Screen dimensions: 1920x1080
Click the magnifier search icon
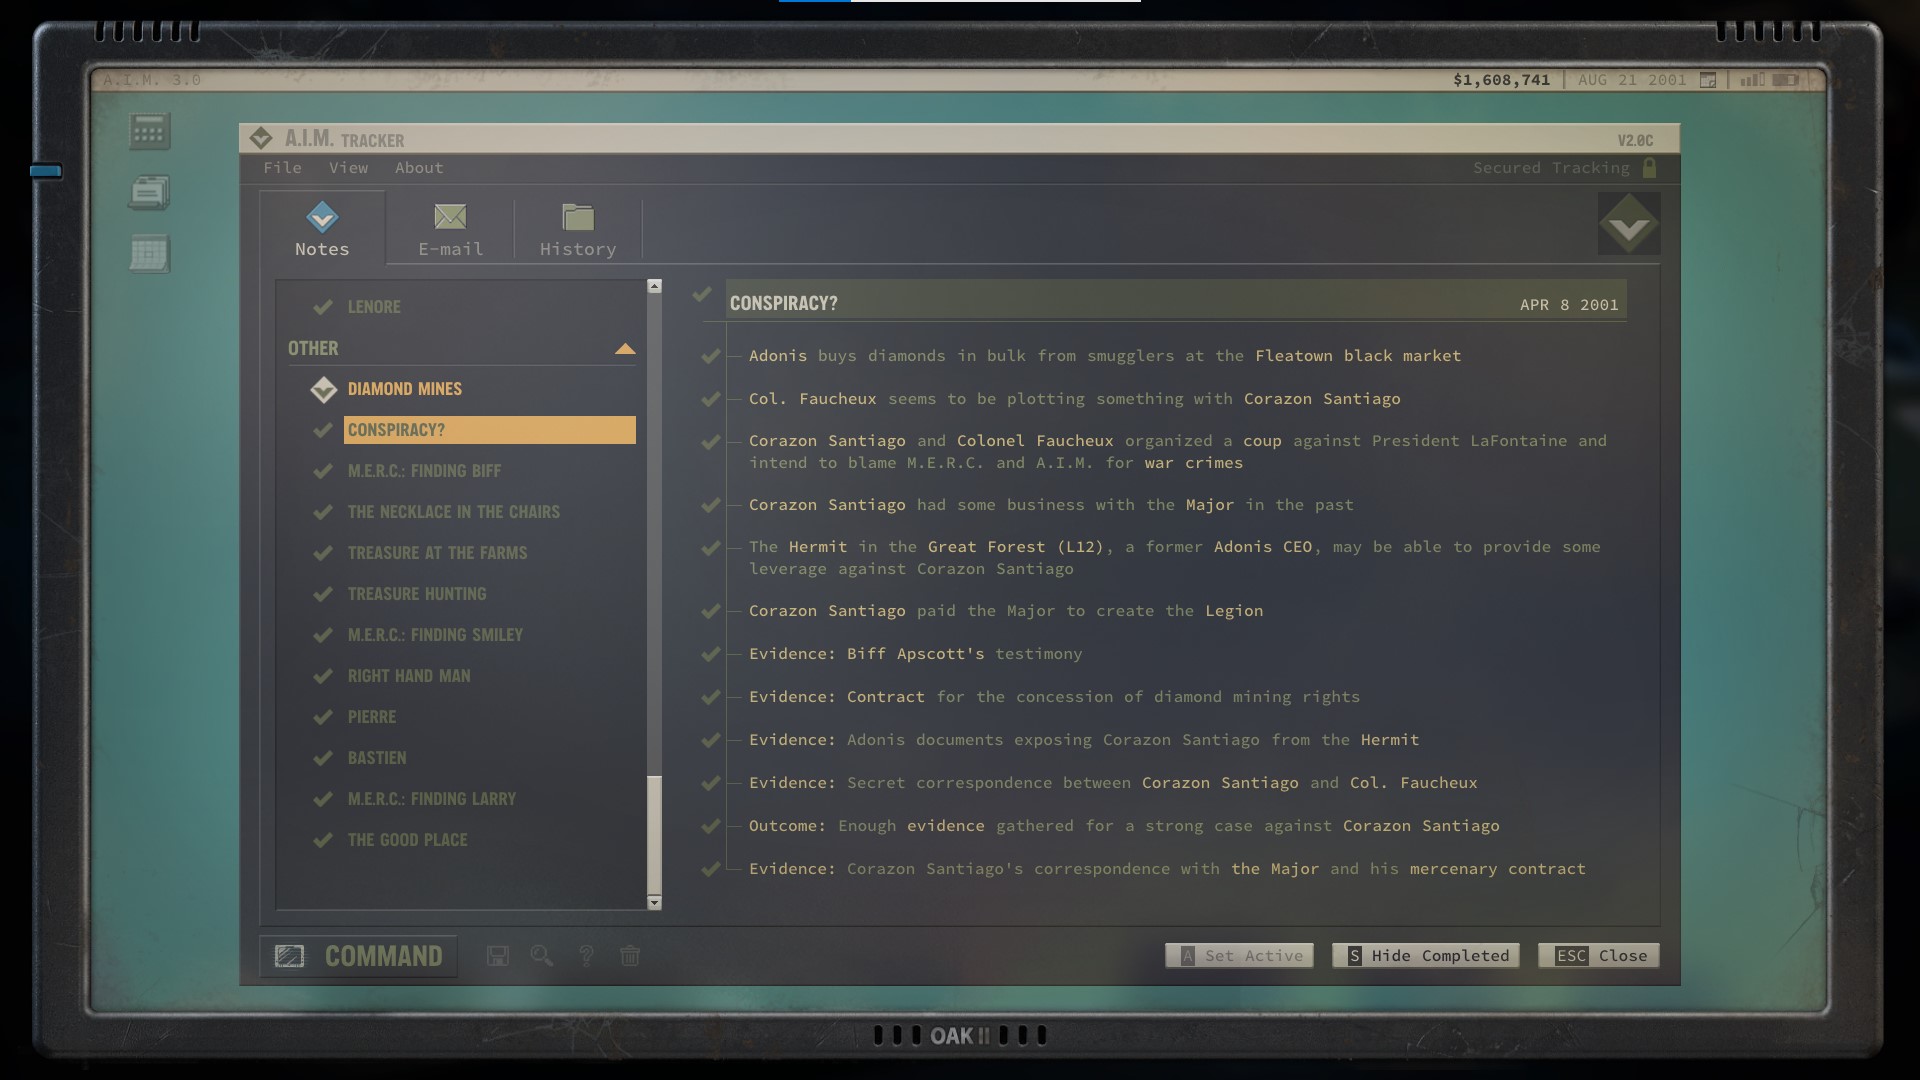[541, 956]
